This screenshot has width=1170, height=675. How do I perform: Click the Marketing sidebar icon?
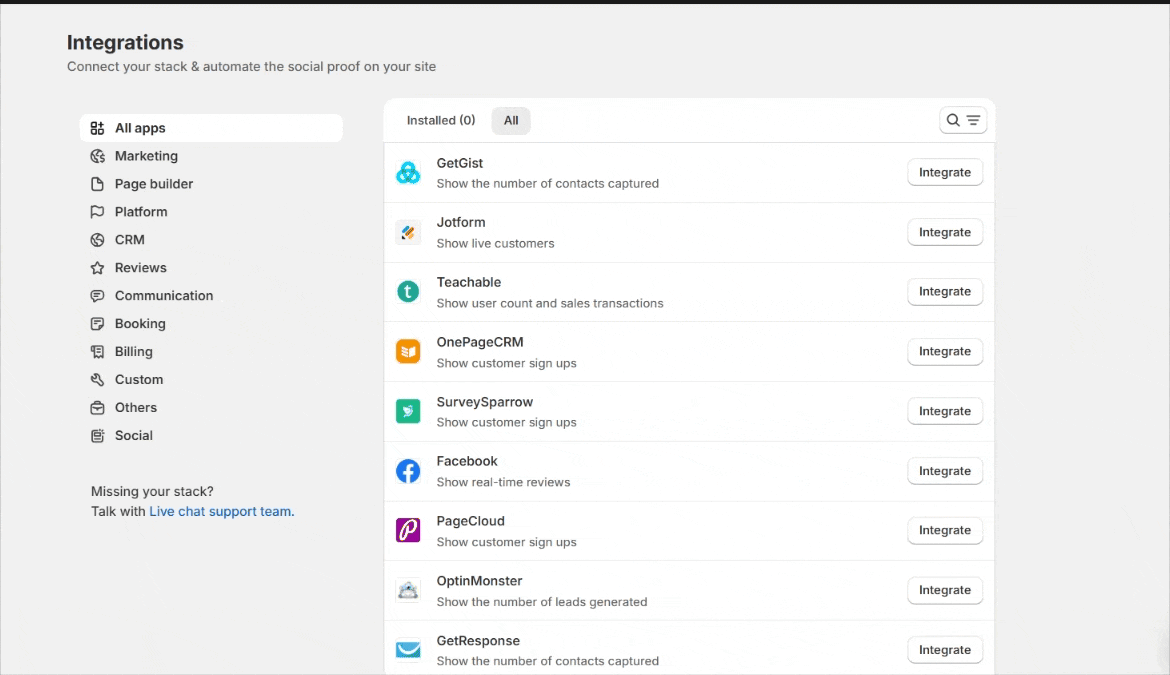97,156
